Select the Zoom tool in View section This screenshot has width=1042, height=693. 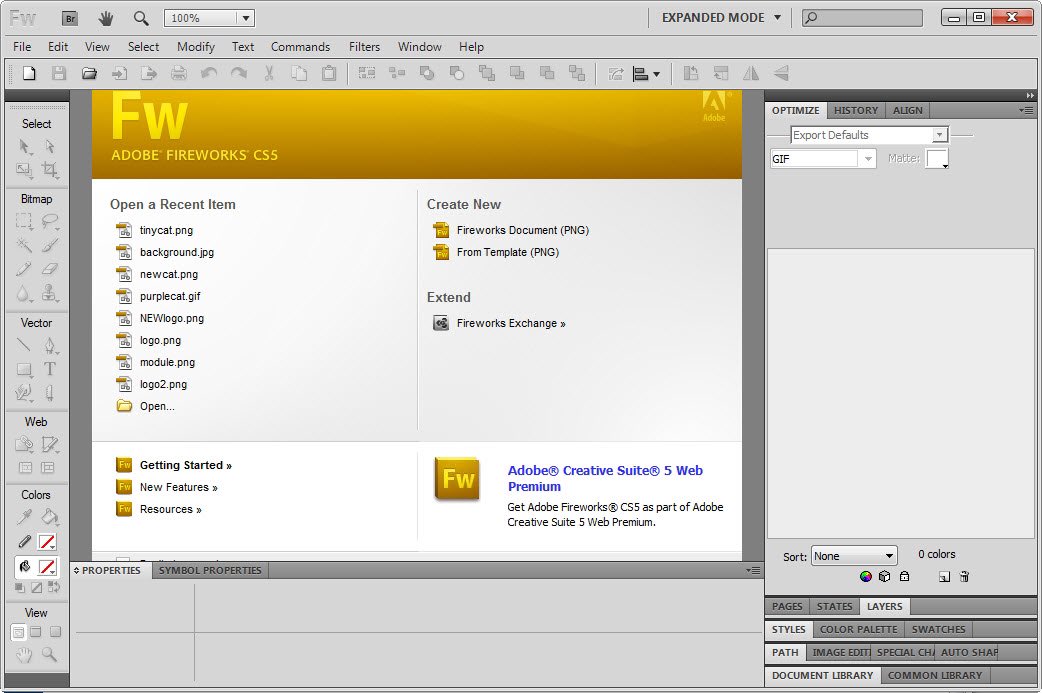point(49,655)
